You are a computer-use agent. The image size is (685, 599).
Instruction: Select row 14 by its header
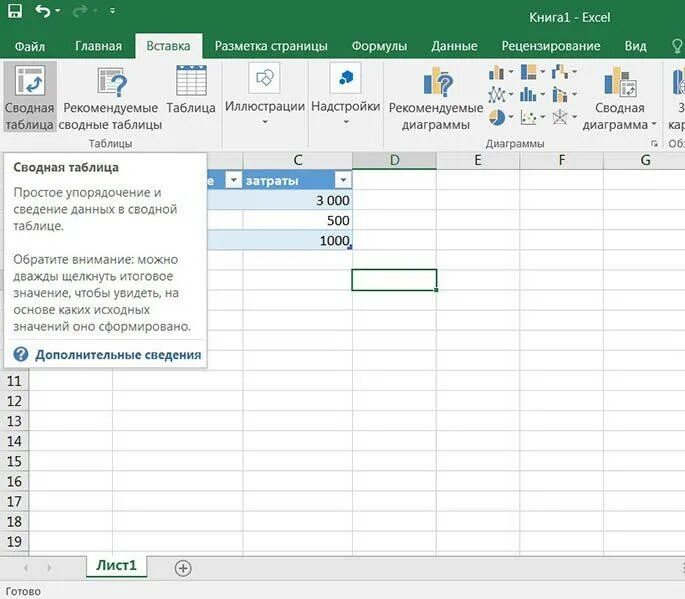[14, 441]
